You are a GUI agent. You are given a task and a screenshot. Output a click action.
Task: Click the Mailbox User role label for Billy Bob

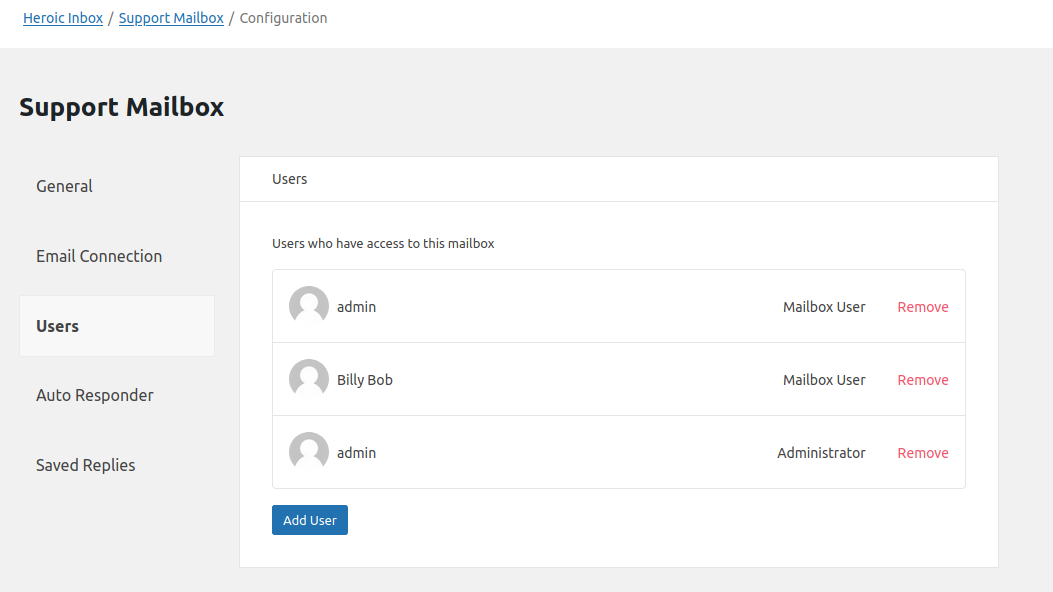click(824, 379)
